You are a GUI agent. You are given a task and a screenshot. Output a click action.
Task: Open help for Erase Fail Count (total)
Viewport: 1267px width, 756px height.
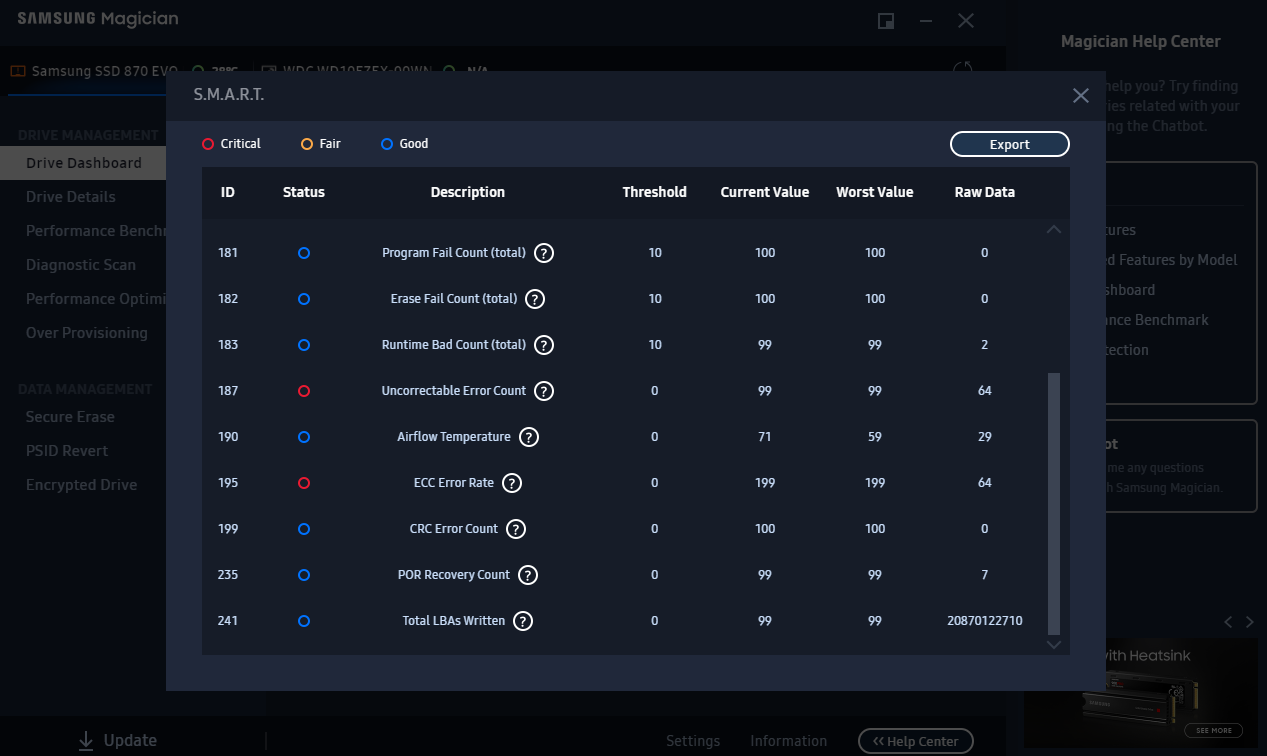point(535,299)
